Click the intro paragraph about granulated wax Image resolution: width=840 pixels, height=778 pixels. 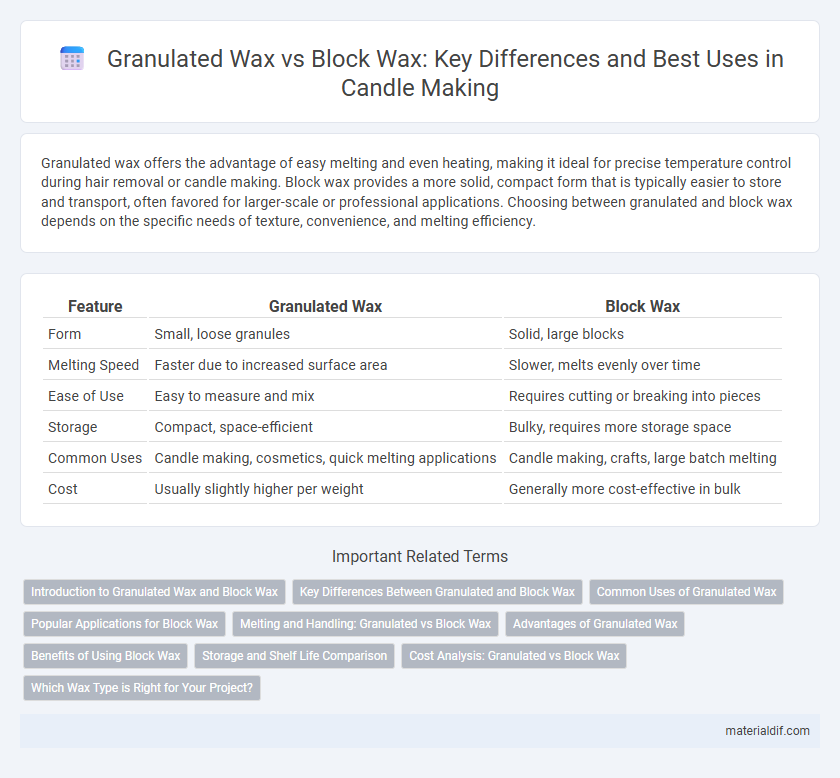pyautogui.click(x=417, y=192)
